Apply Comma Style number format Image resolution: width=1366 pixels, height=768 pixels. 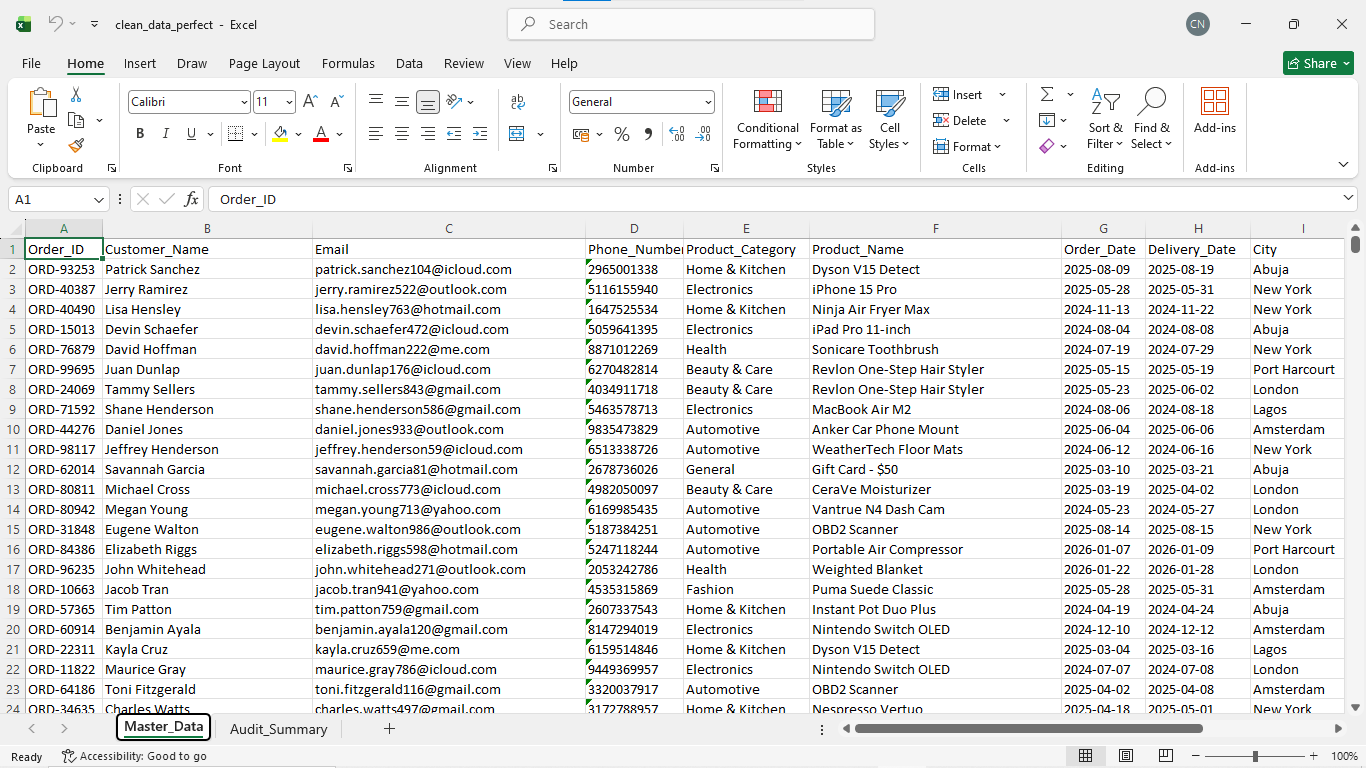648,134
